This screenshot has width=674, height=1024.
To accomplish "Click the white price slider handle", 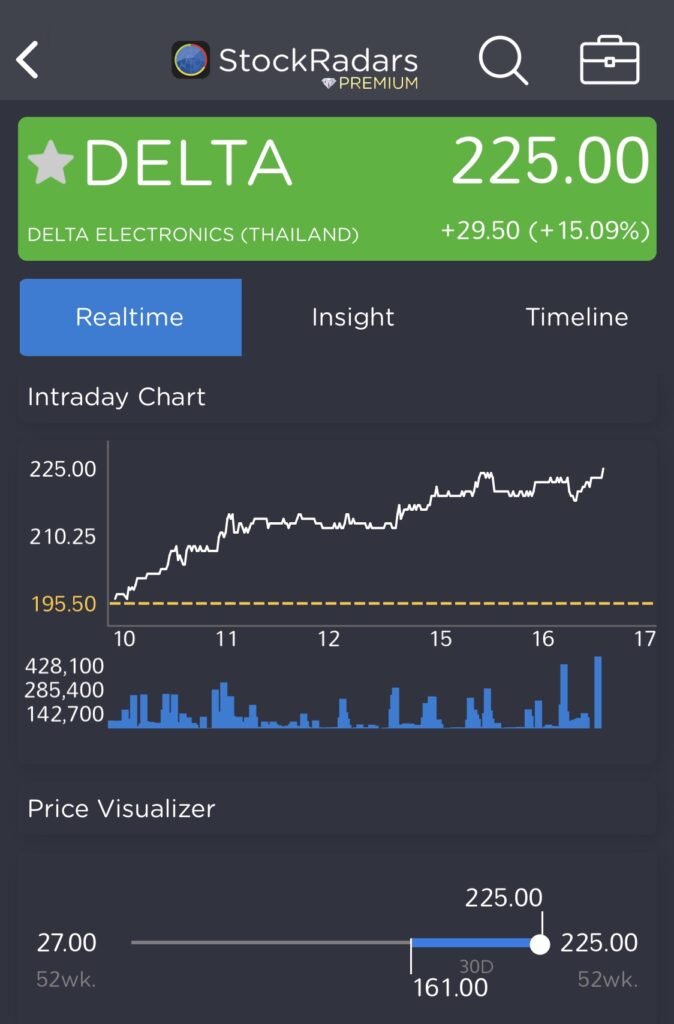I will coord(540,943).
